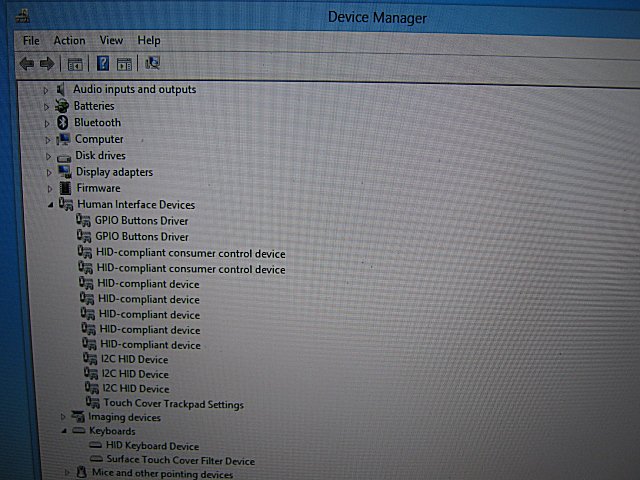This screenshot has height=480, width=640.
Task: Expand the Computer node
Action: point(47,140)
